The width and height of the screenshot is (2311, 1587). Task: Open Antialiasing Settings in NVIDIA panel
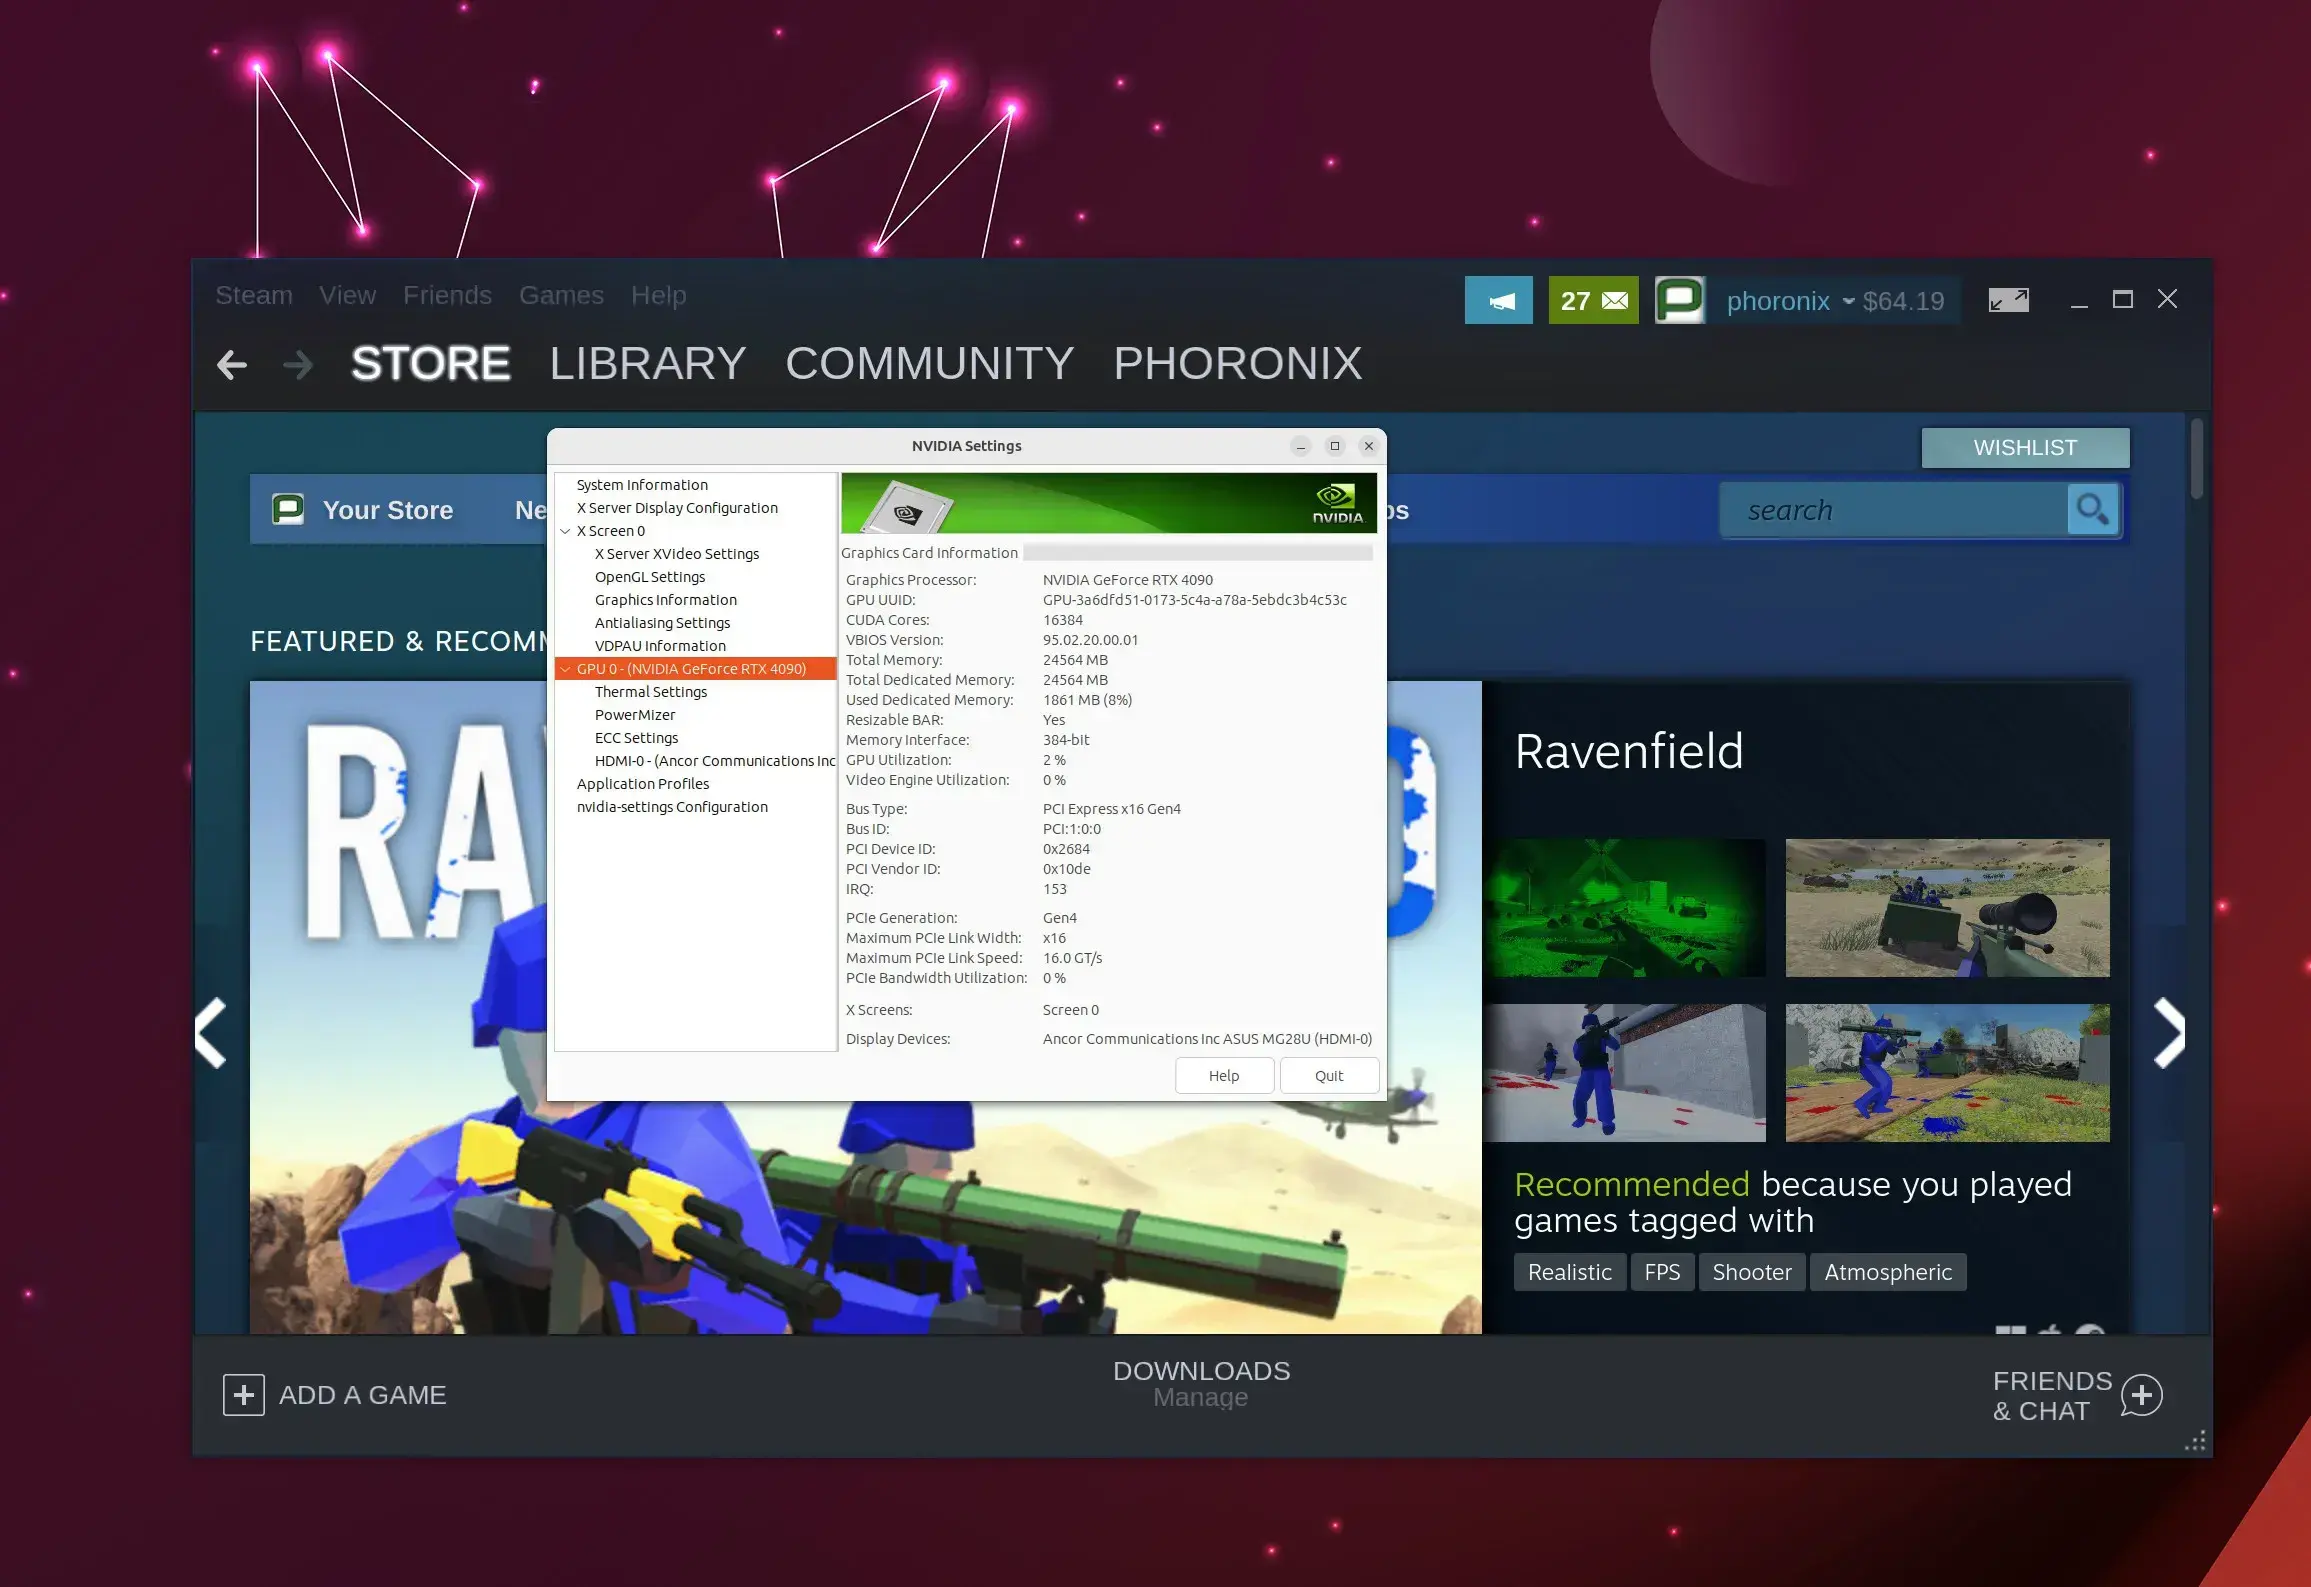tap(662, 621)
